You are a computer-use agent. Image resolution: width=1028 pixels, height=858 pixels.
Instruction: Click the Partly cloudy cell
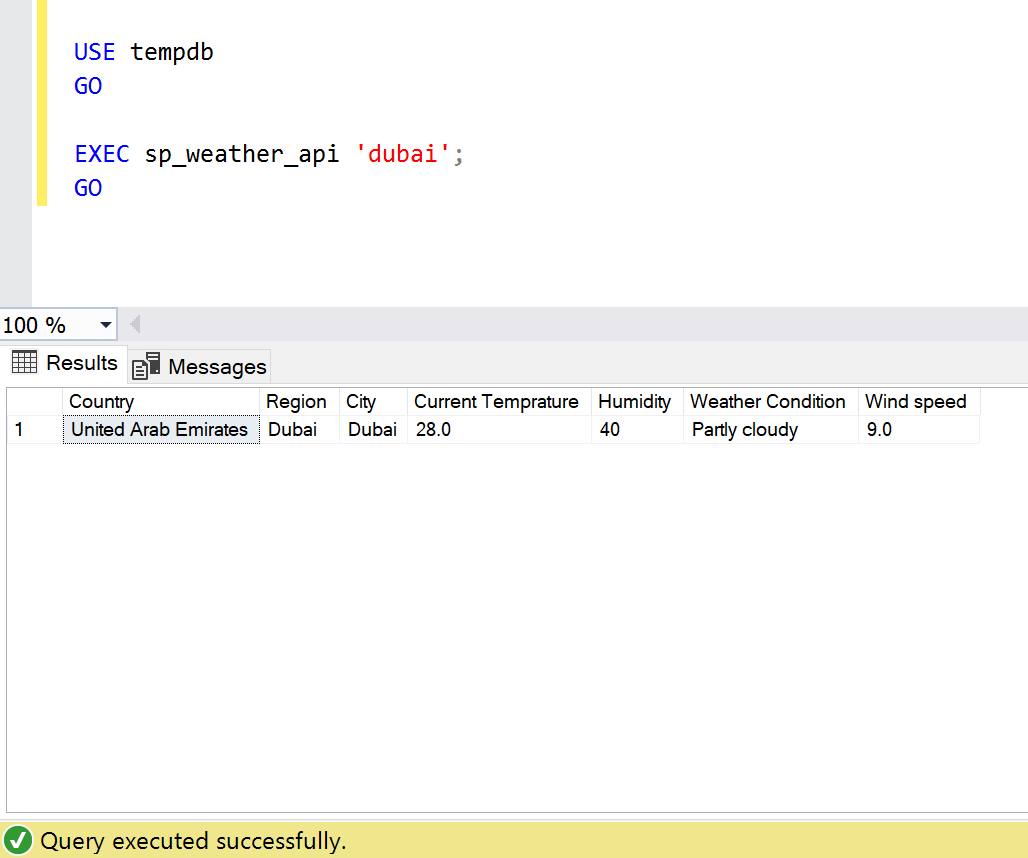tap(745, 430)
